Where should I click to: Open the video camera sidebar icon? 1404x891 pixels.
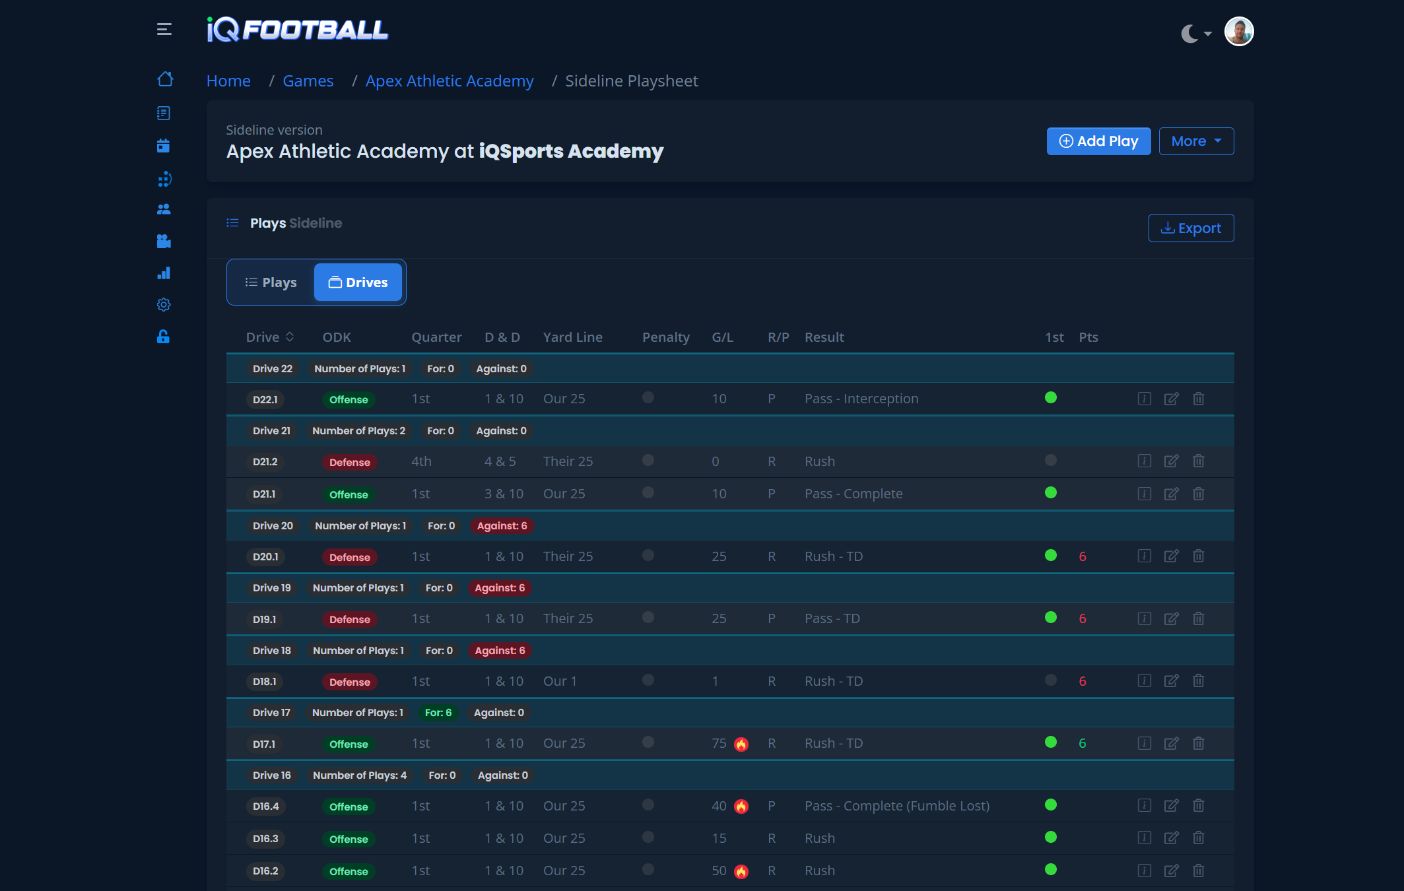(164, 241)
